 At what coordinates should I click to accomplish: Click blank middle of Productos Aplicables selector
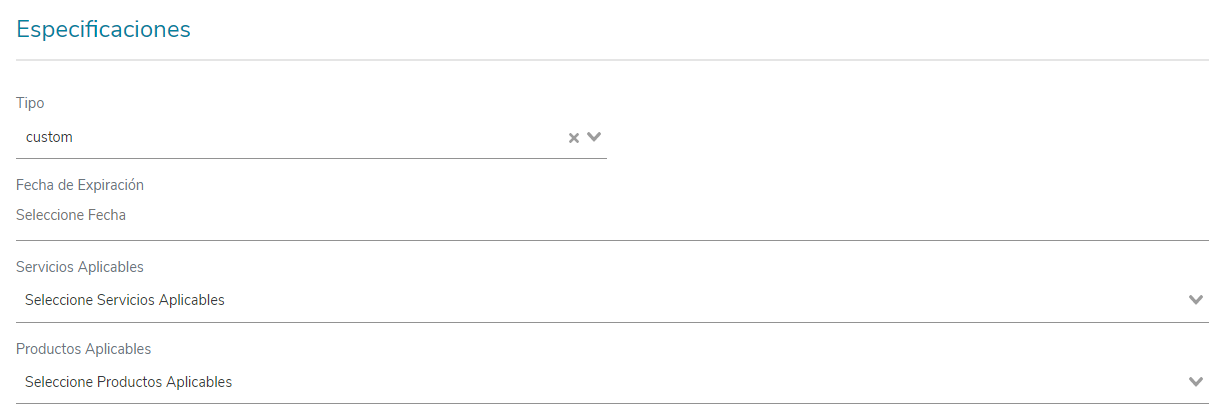(x=700, y=382)
